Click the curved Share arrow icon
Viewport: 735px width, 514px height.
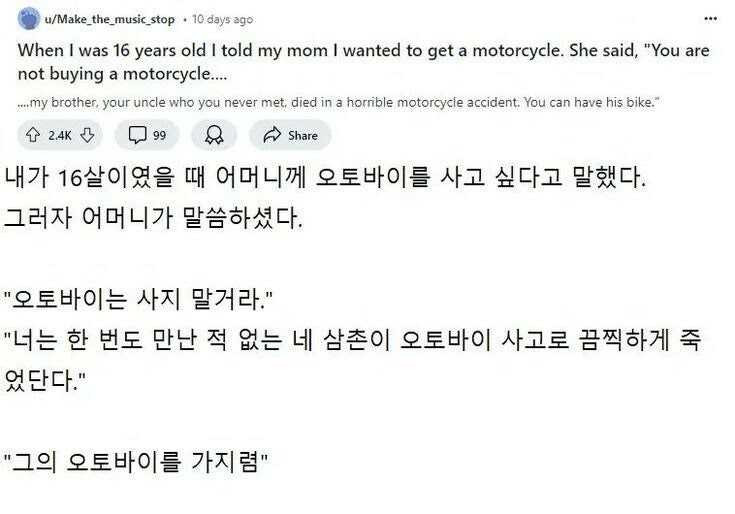(x=272, y=135)
